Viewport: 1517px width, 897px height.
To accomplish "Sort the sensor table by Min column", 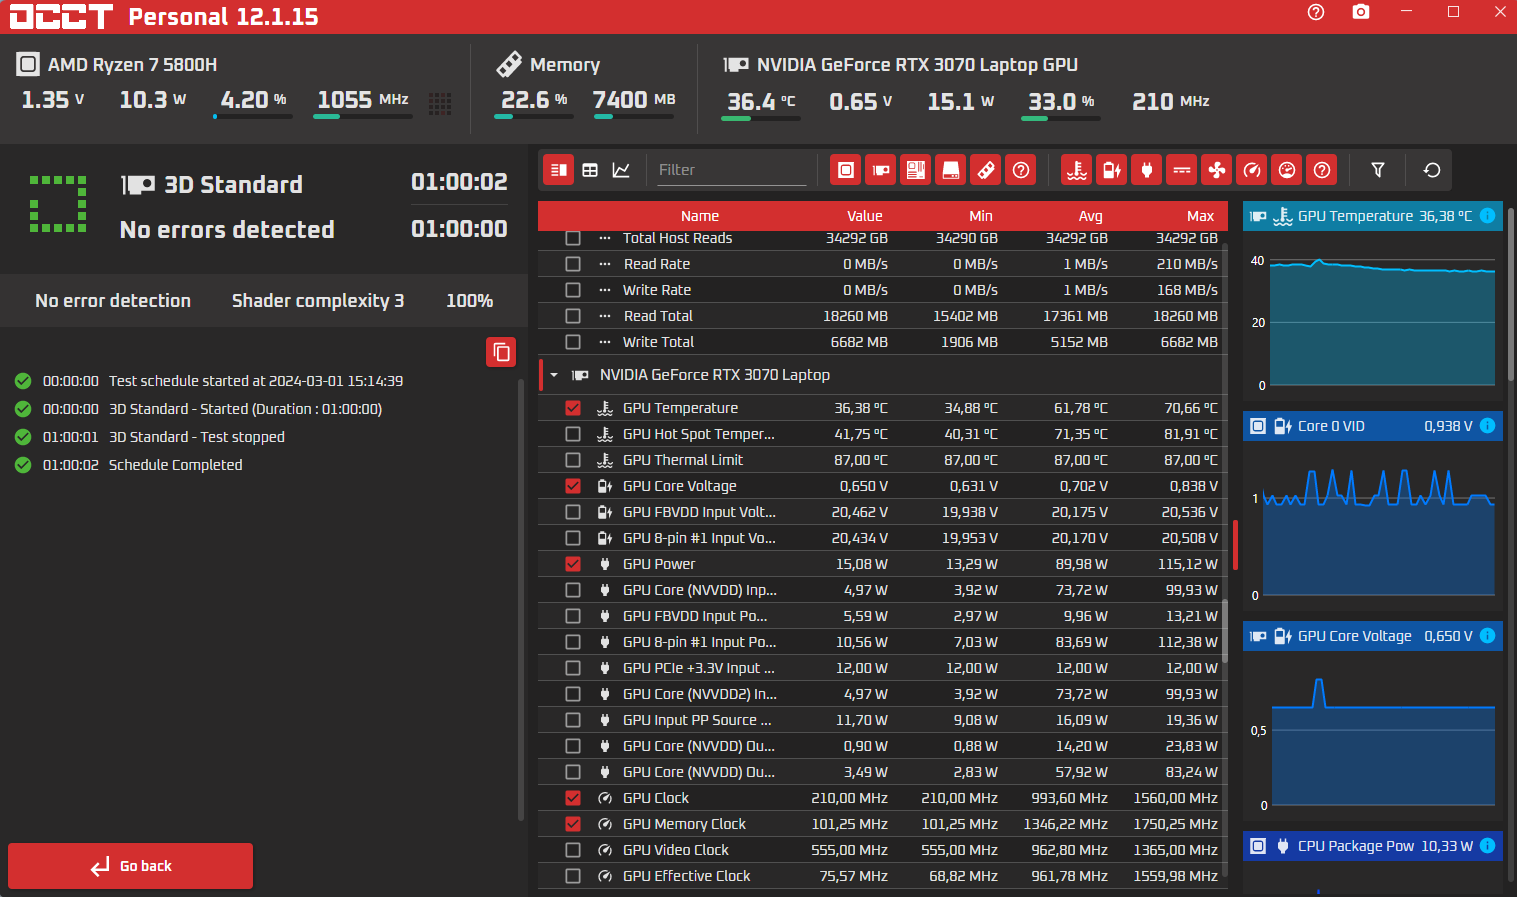I will click(981, 216).
